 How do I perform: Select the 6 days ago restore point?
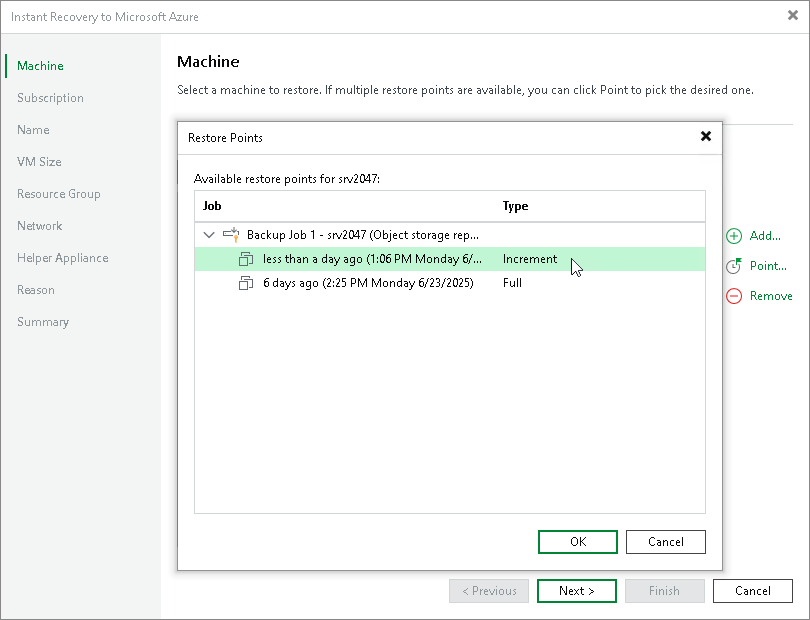(450, 283)
